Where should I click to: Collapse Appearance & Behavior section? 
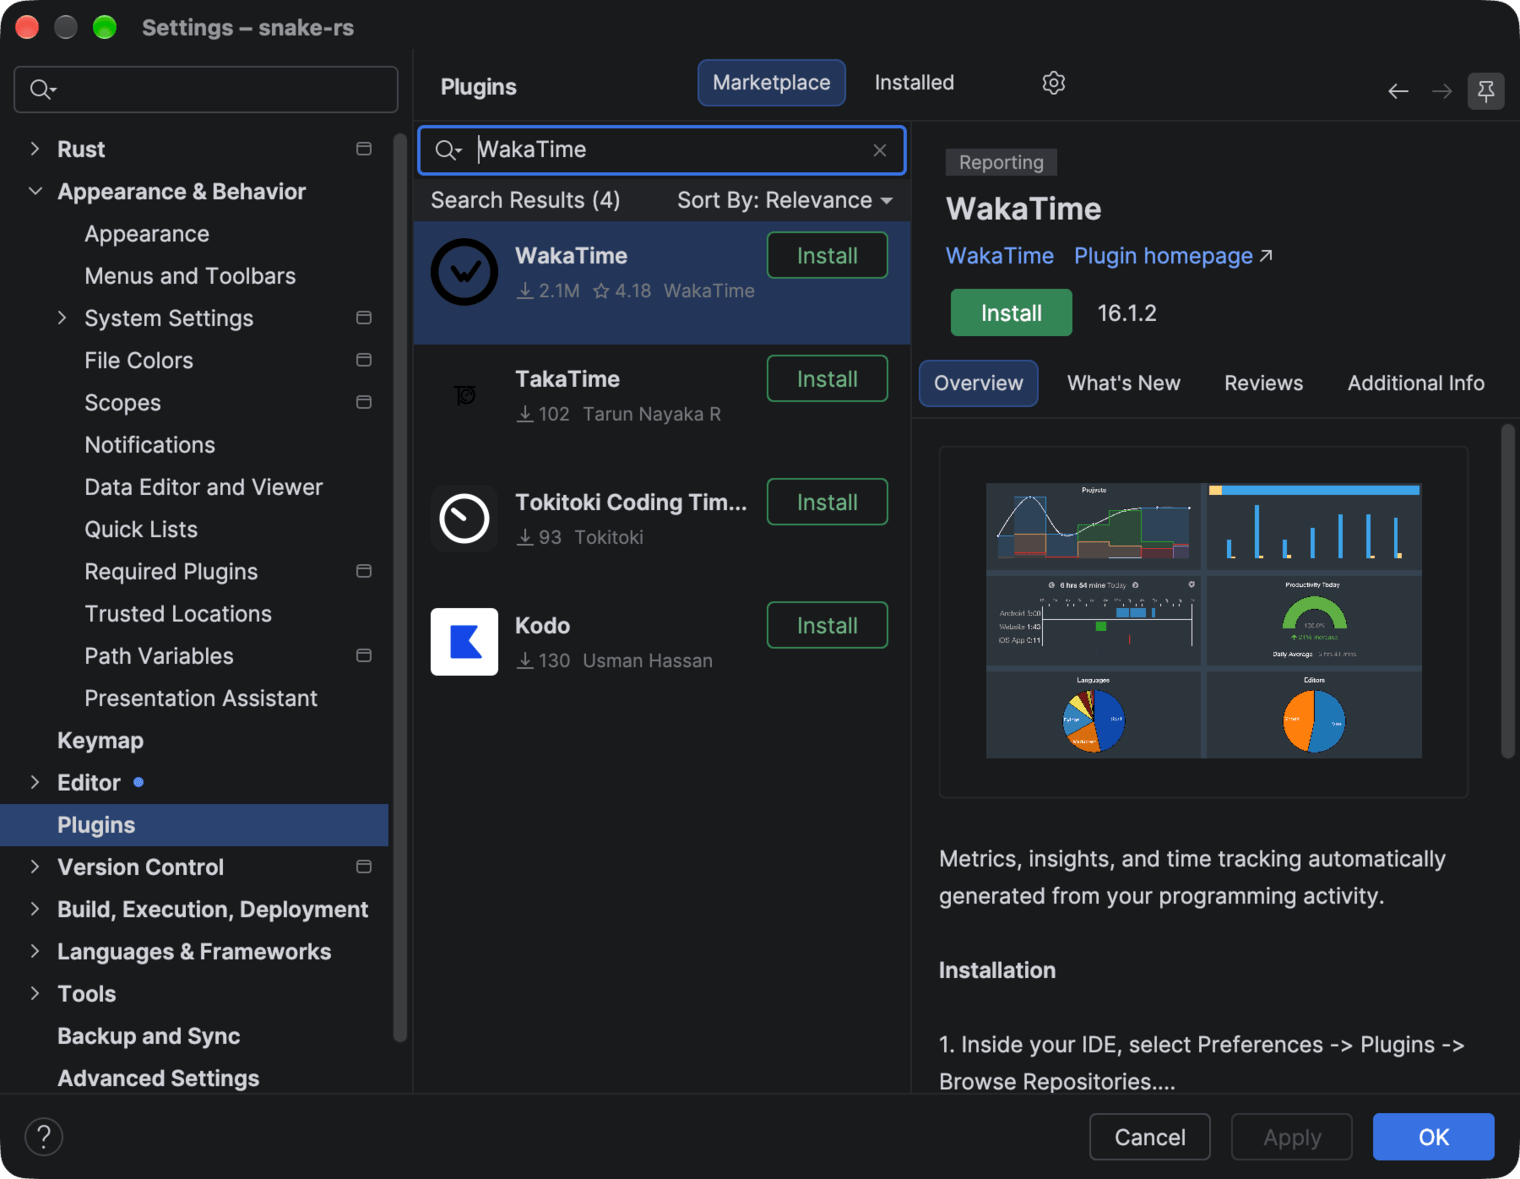(35, 191)
